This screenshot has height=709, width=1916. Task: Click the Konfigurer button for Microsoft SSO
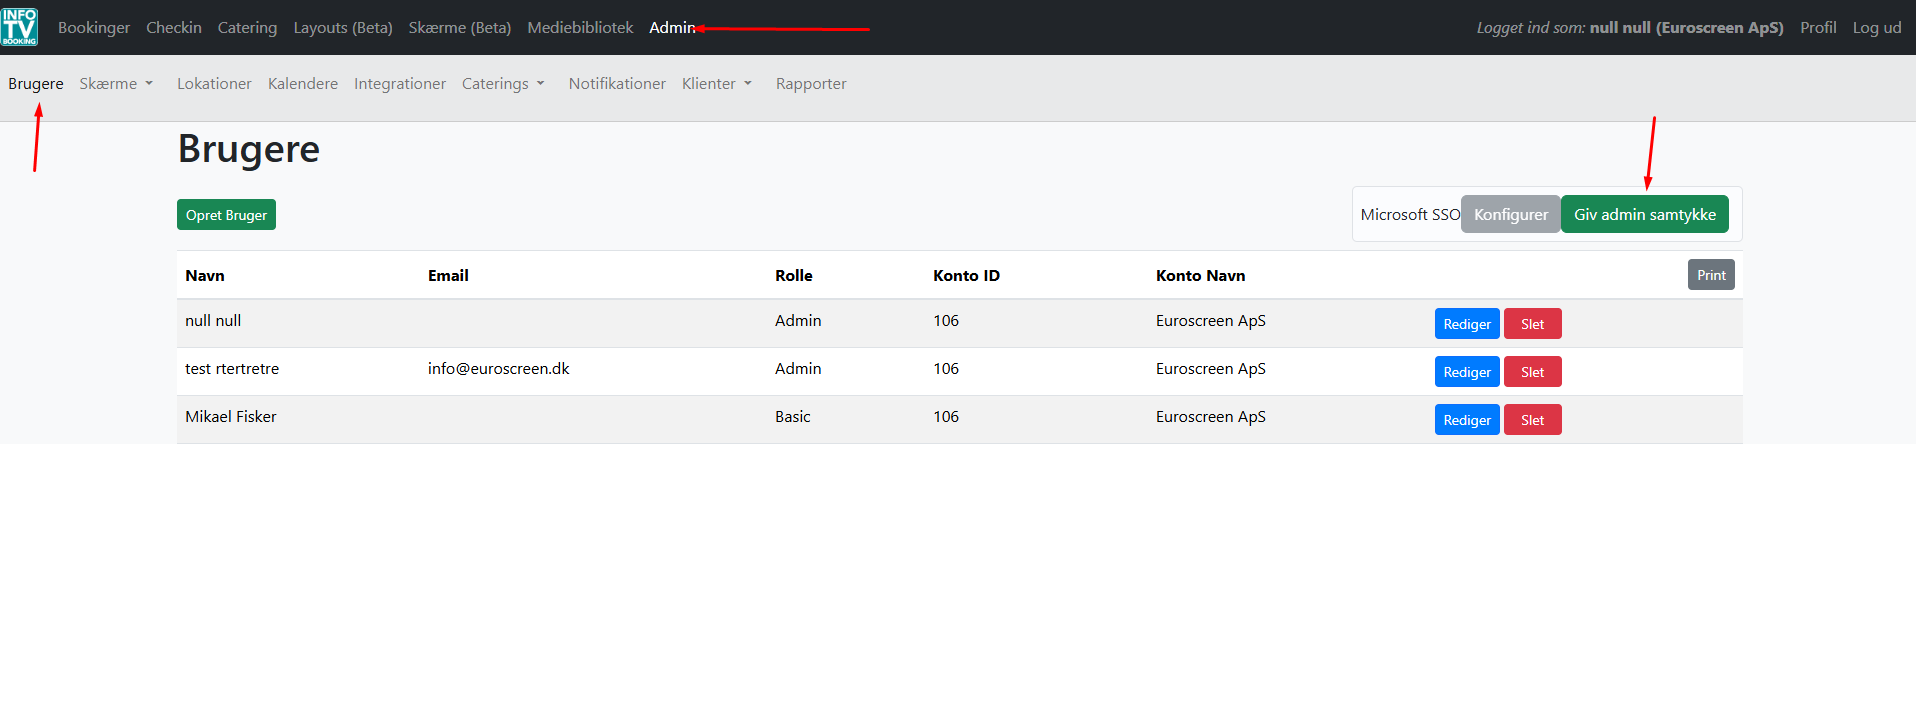[x=1510, y=214]
